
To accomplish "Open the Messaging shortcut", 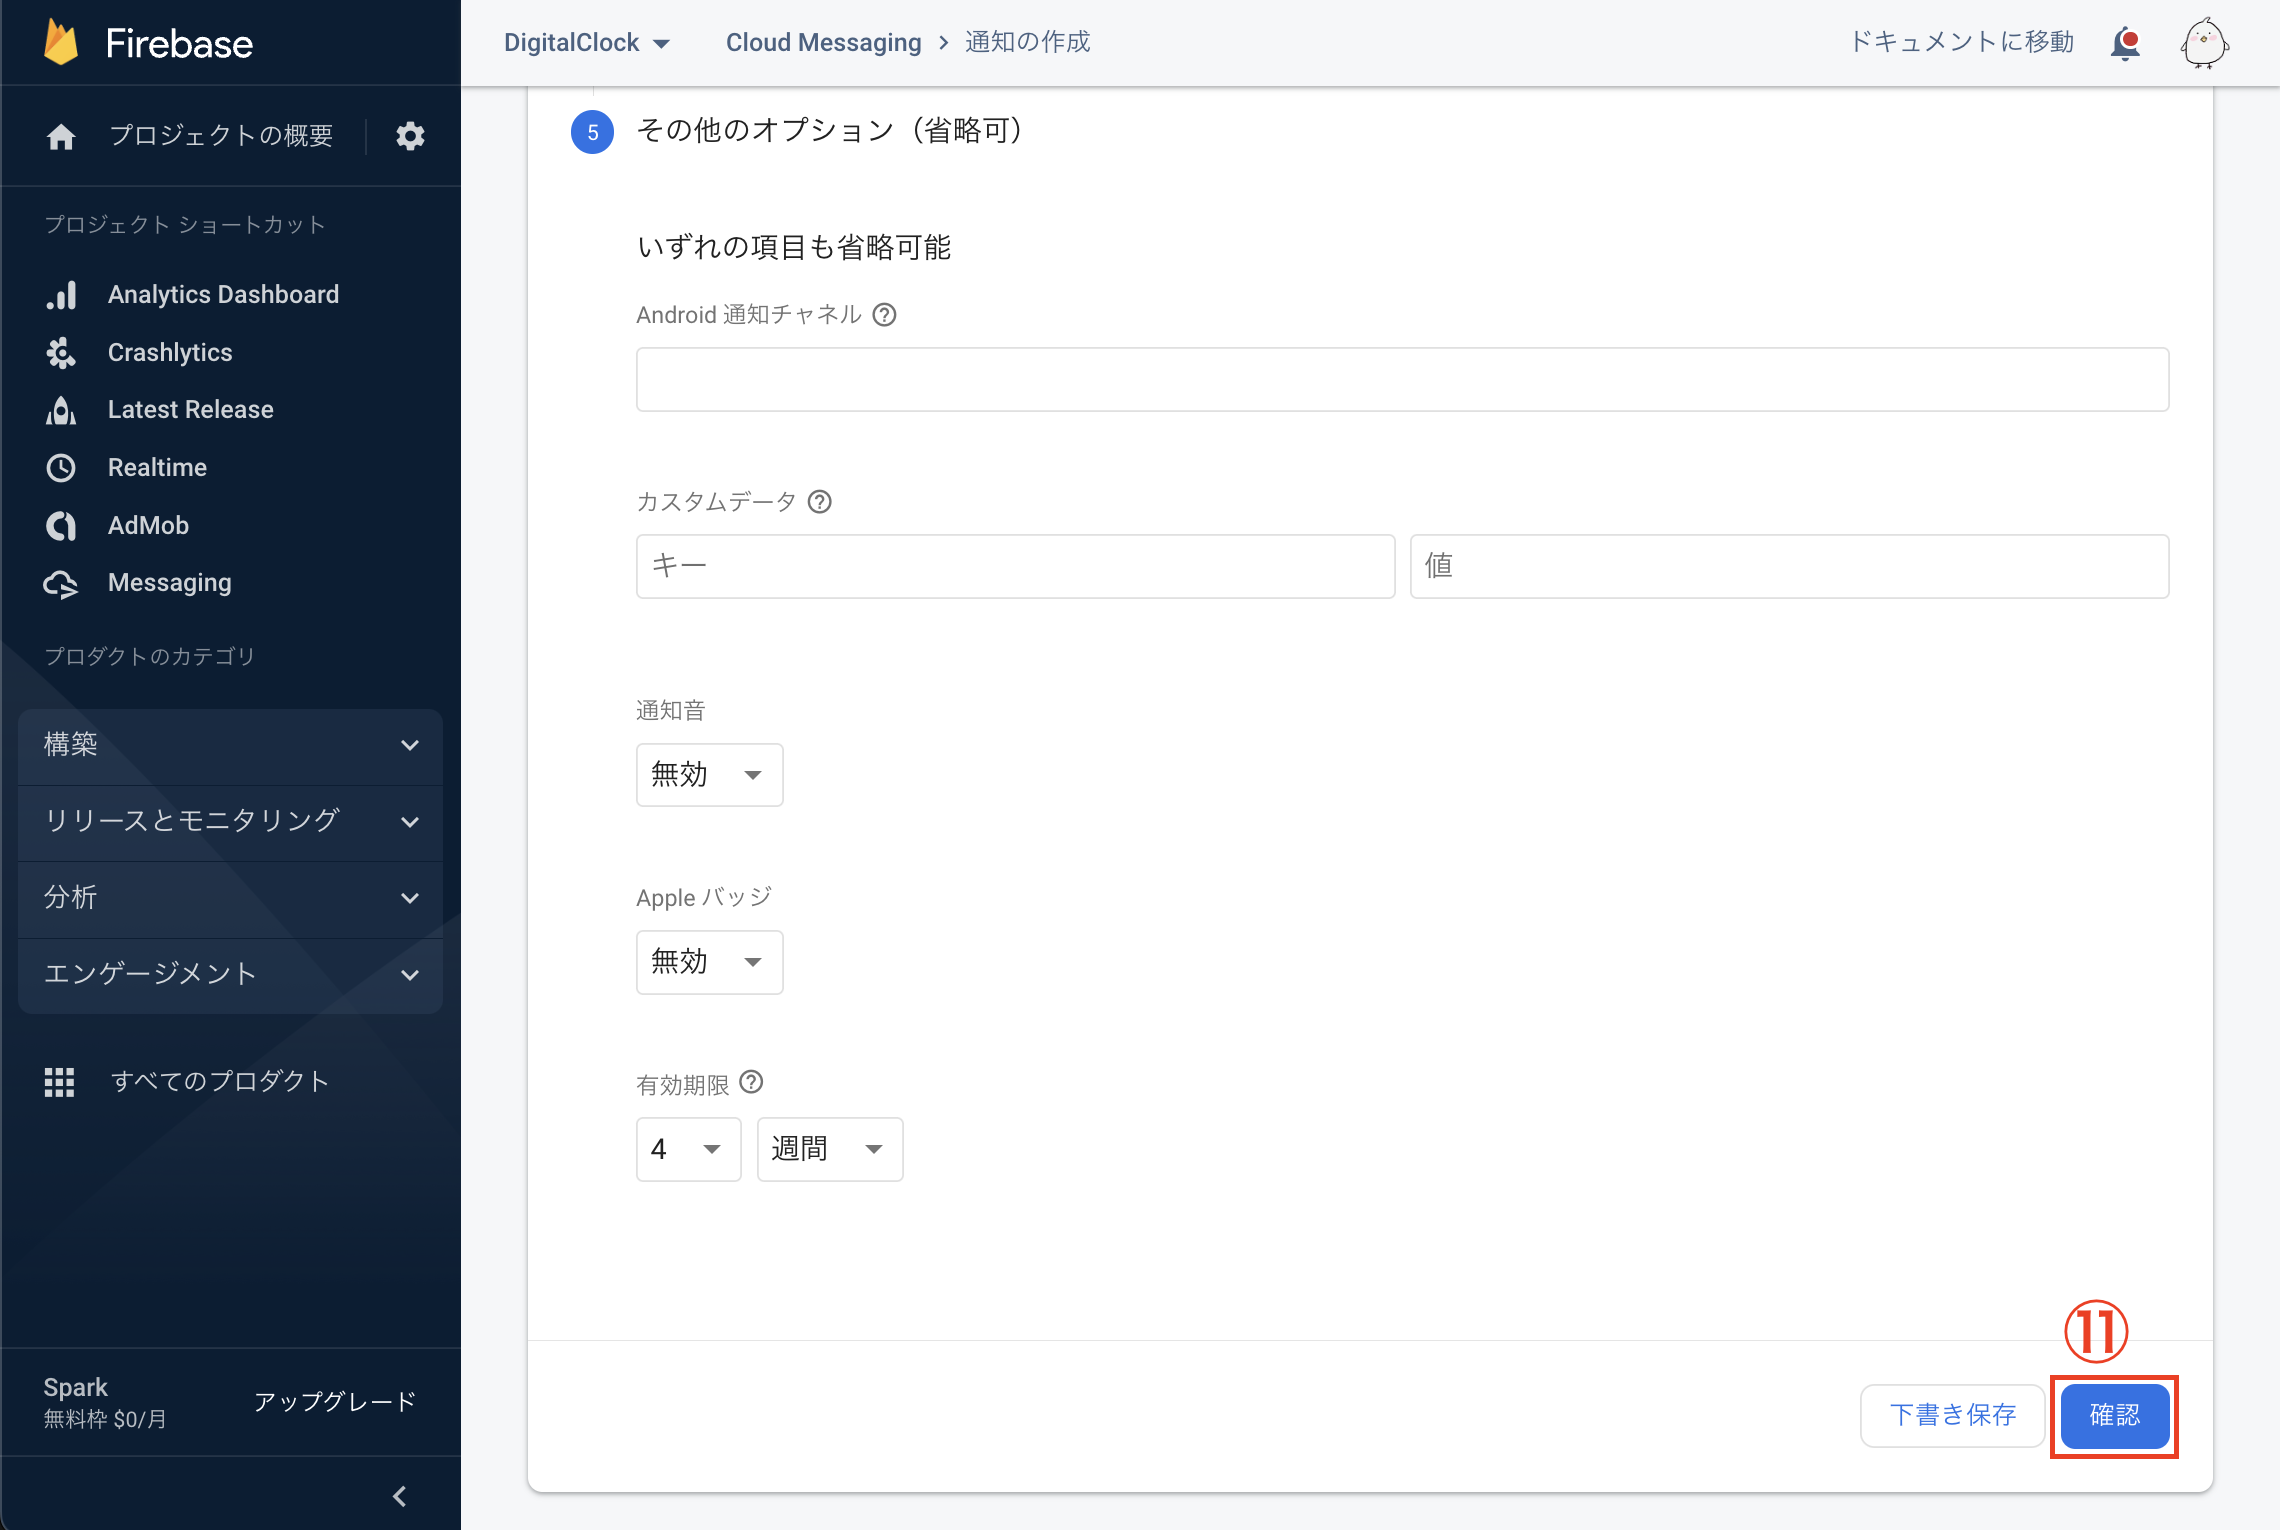I will (169, 582).
